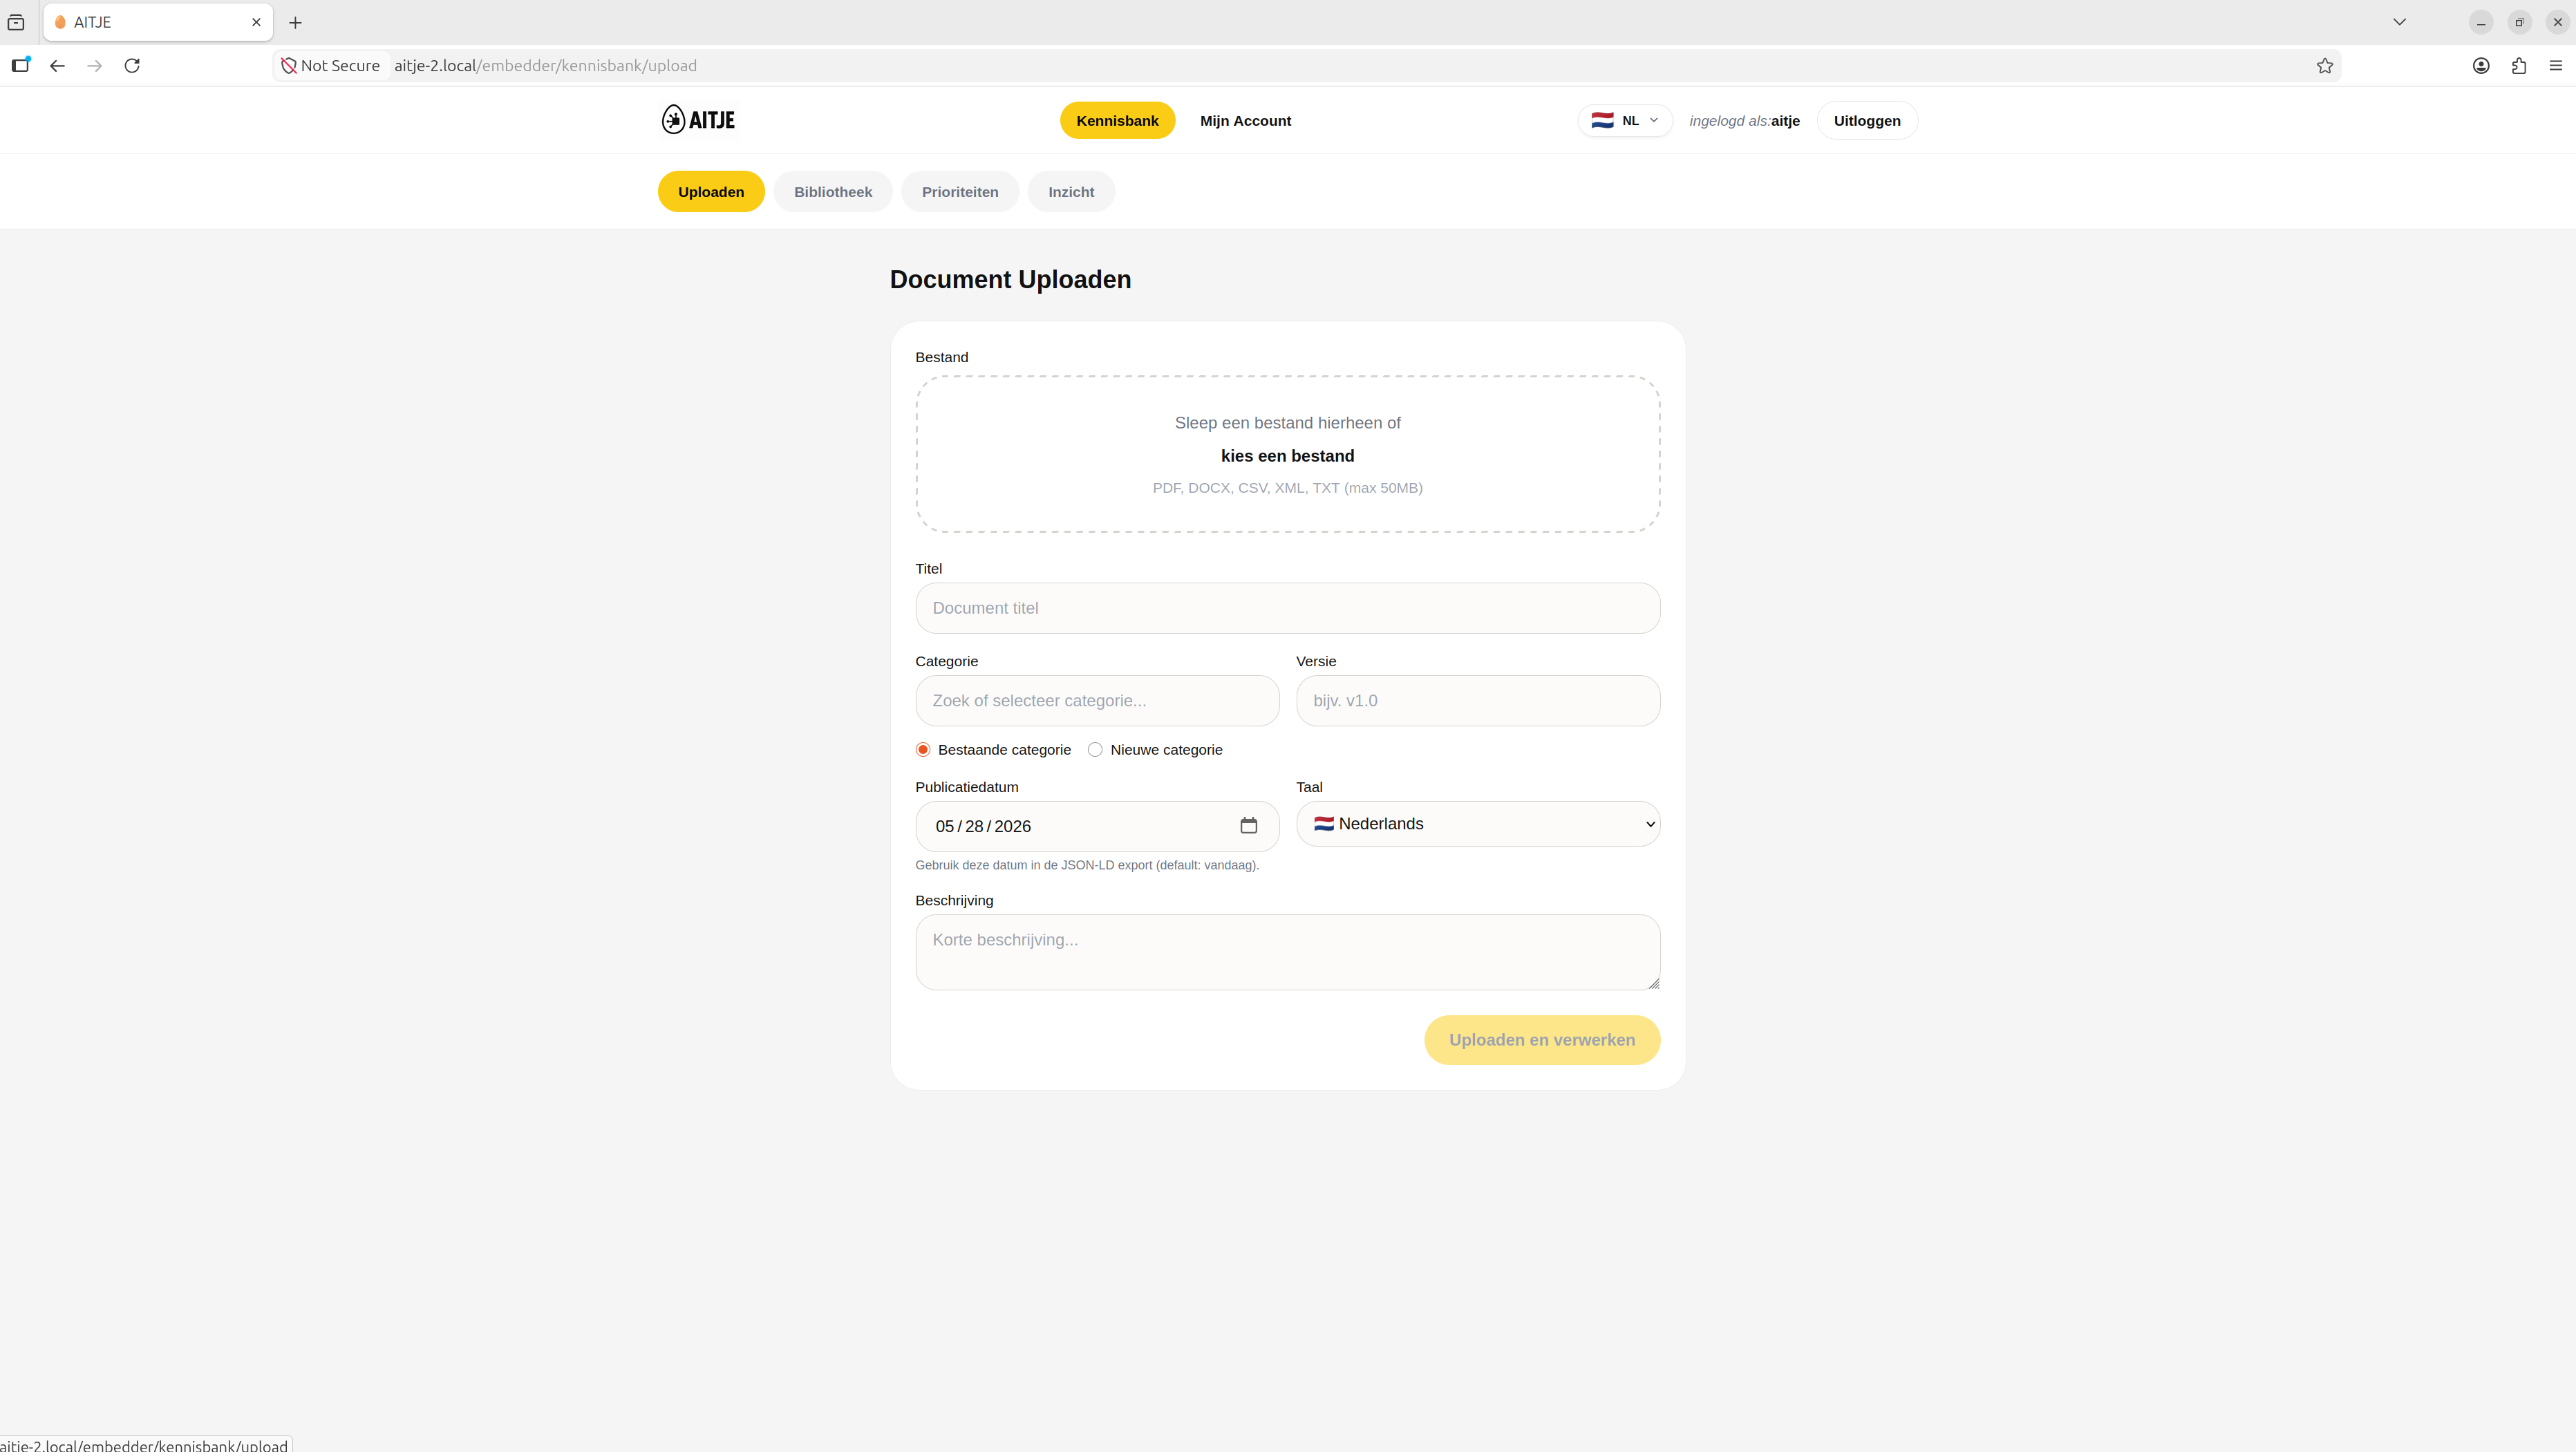This screenshot has width=2576, height=1452.
Task: Click the JSON-LD export date hint text
Action: point(1087,865)
